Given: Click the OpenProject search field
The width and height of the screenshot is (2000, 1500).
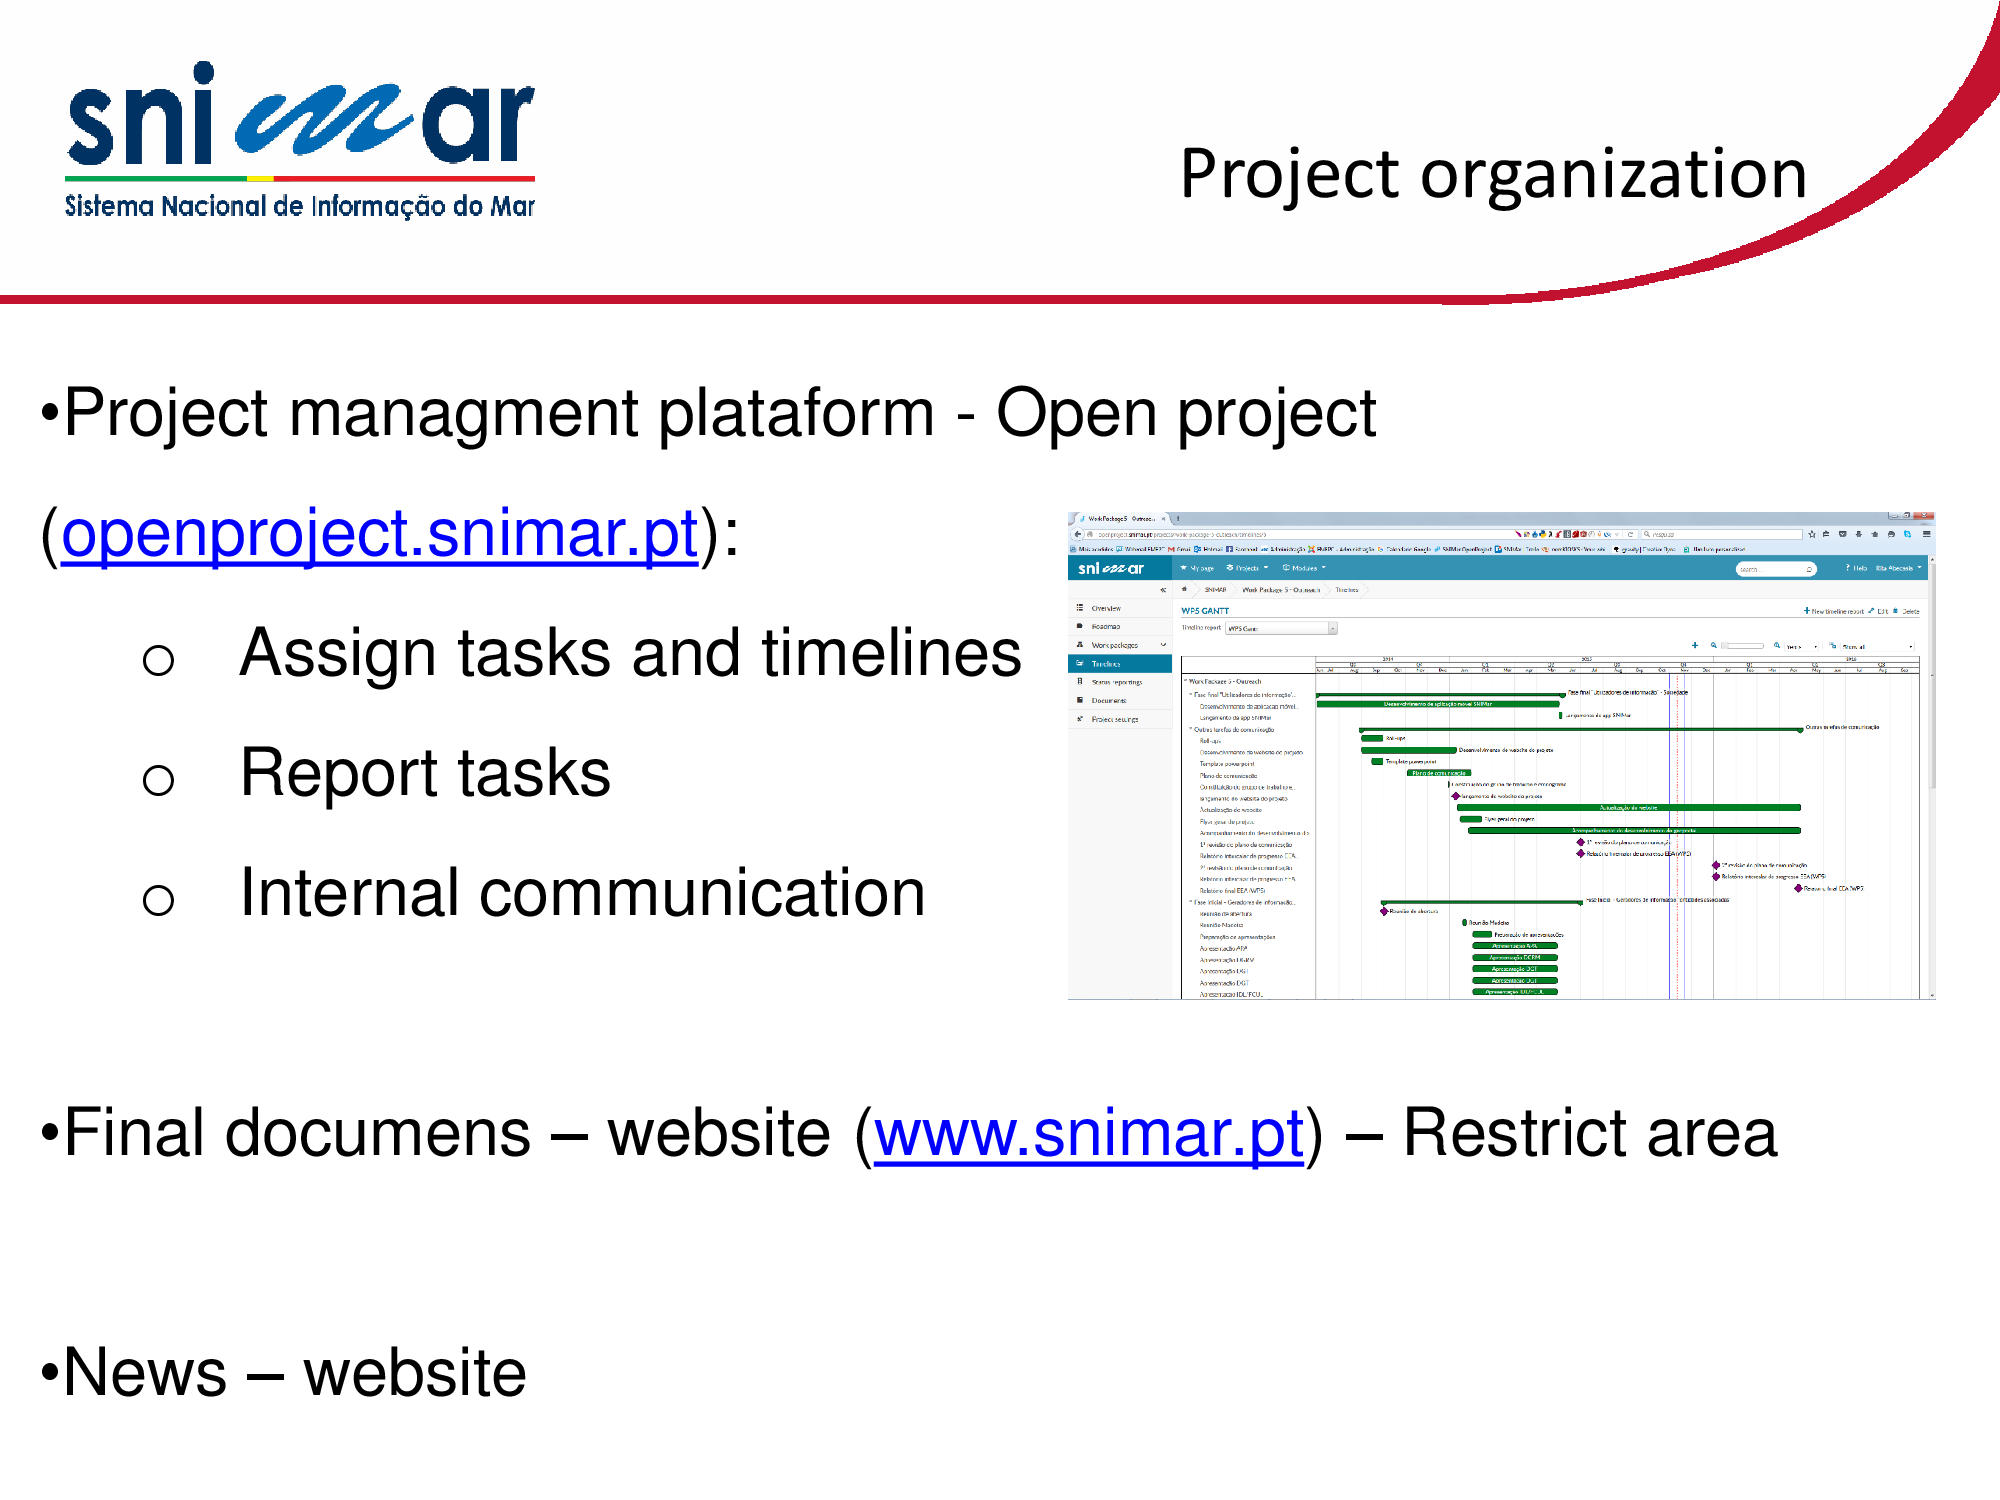Looking at the screenshot, I should point(1776,569).
